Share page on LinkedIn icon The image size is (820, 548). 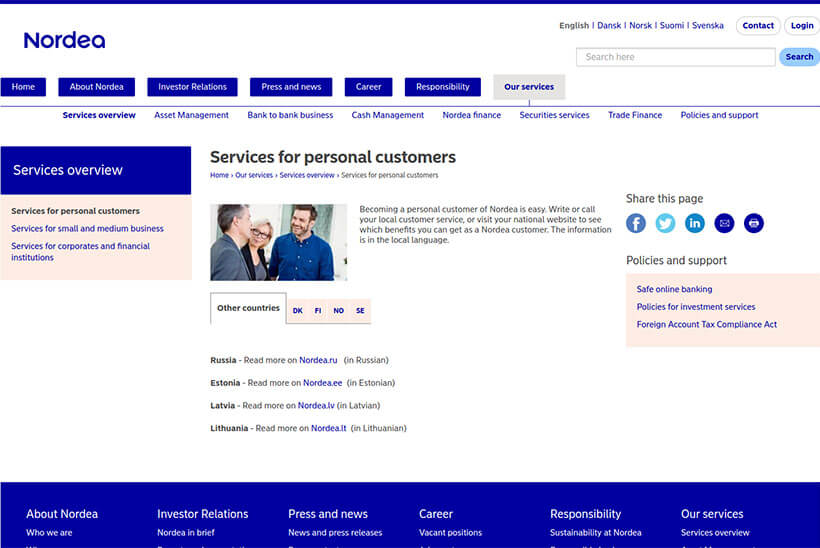pyautogui.click(x=694, y=223)
